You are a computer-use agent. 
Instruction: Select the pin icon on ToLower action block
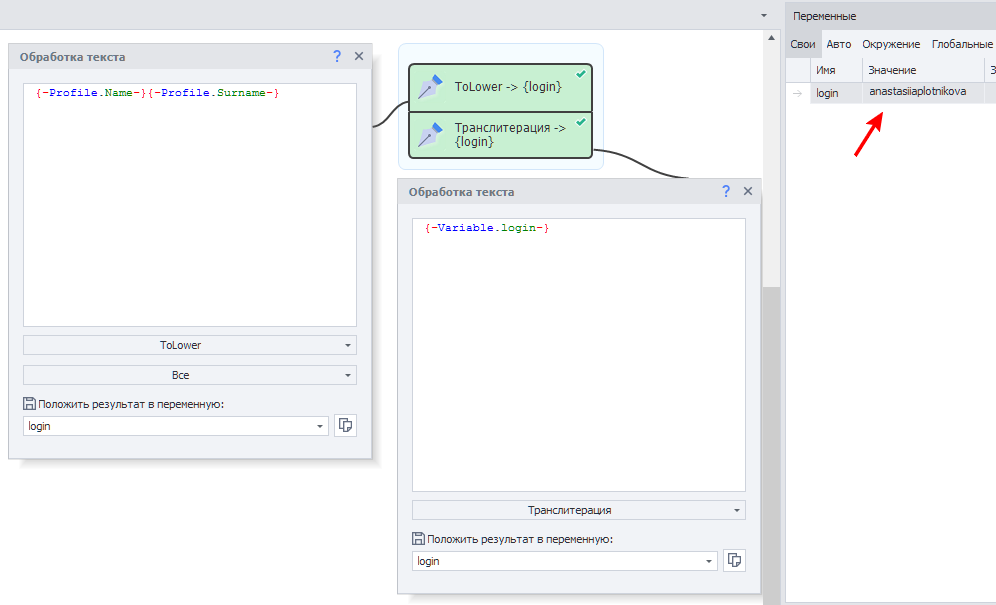pyautogui.click(x=430, y=88)
